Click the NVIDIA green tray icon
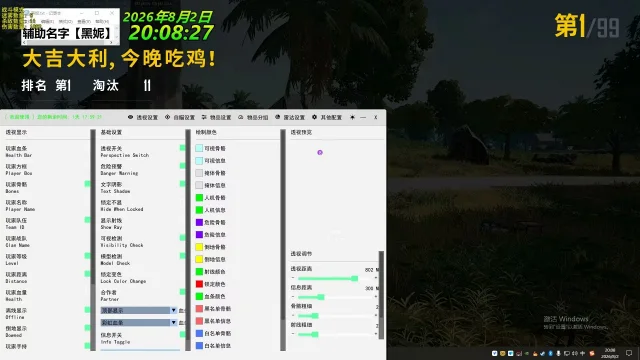 527,353
